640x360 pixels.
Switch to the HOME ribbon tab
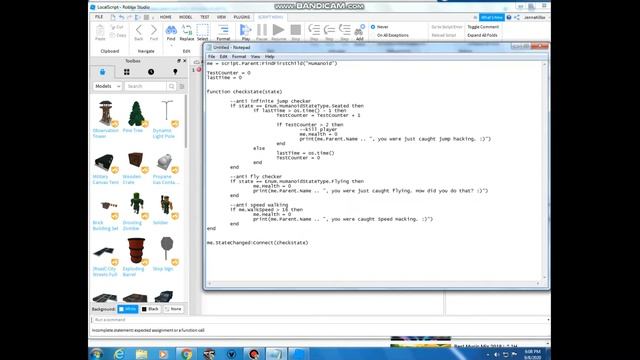click(x=165, y=17)
